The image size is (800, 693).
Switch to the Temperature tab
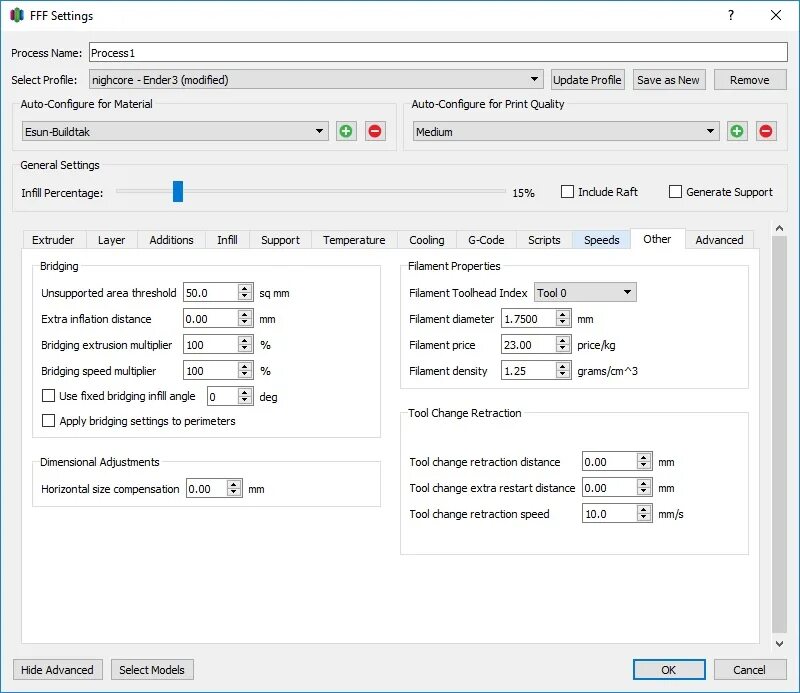[x=354, y=240]
